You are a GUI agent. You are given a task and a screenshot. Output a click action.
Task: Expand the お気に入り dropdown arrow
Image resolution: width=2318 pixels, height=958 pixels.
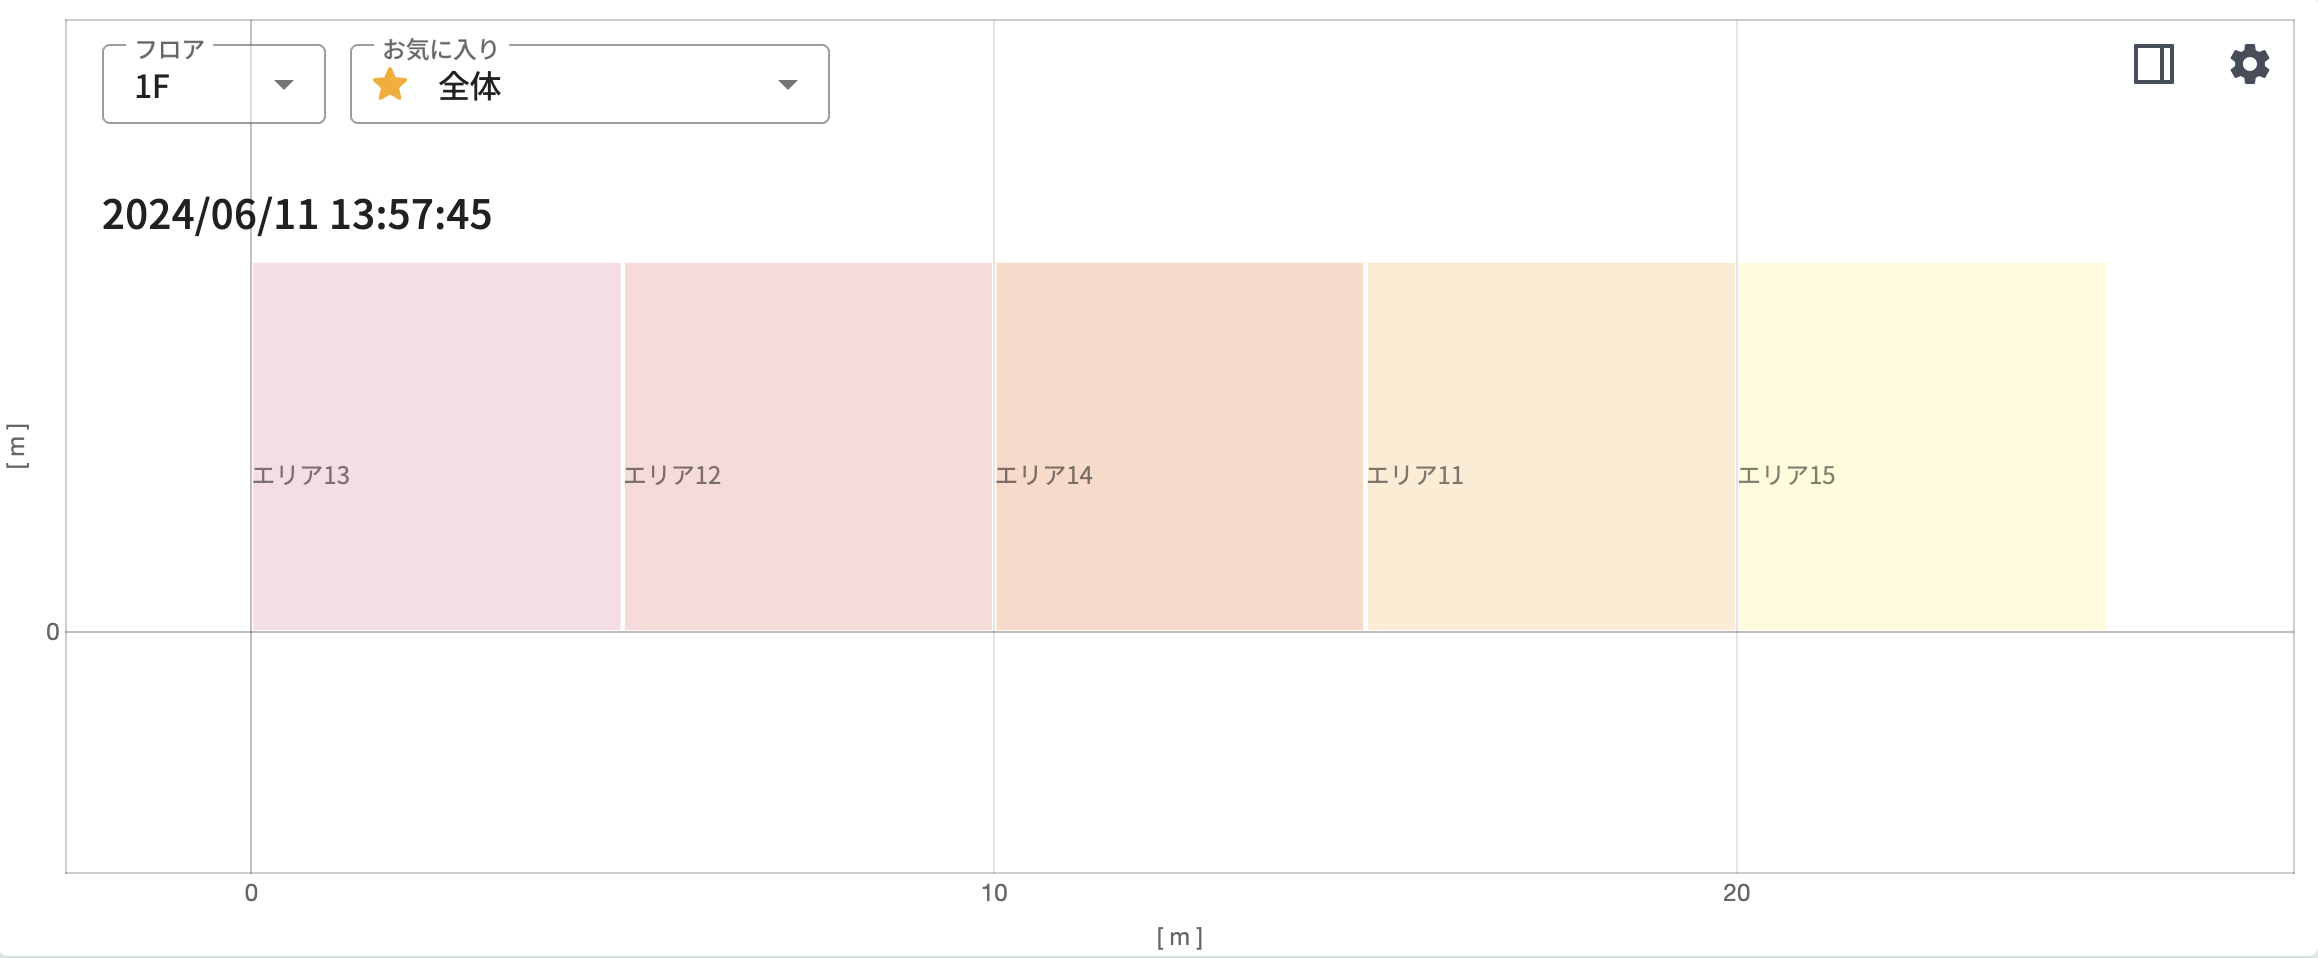[788, 85]
